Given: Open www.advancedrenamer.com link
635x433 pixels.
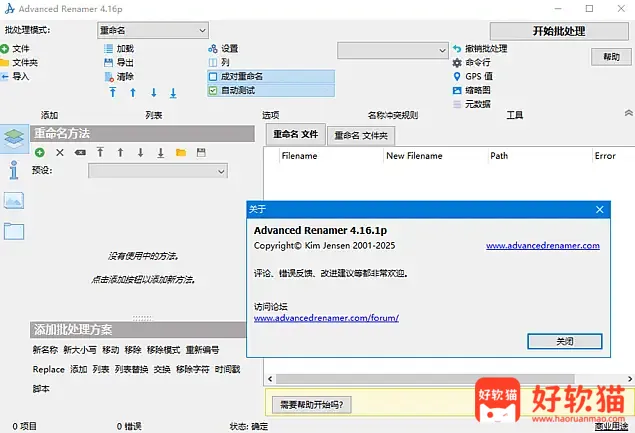Looking at the screenshot, I should (543, 245).
